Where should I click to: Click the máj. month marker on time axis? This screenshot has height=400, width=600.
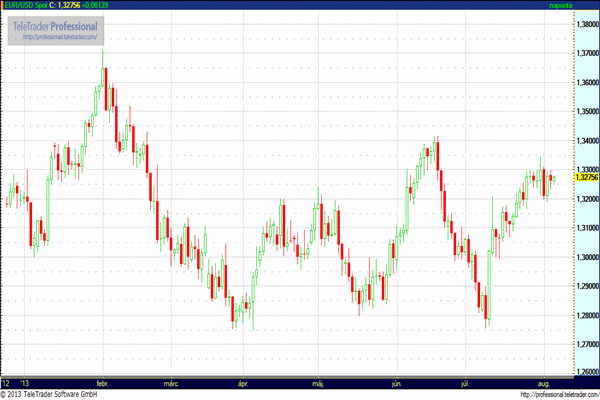(x=318, y=384)
